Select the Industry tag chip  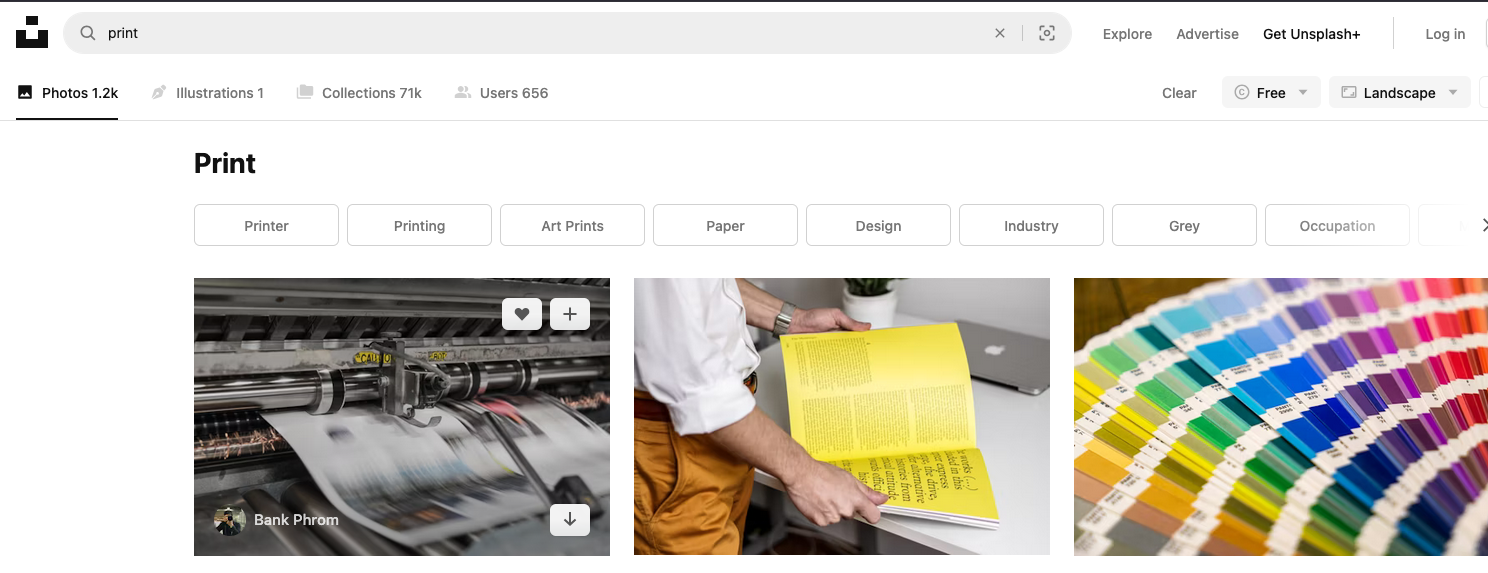pyautogui.click(x=1031, y=225)
